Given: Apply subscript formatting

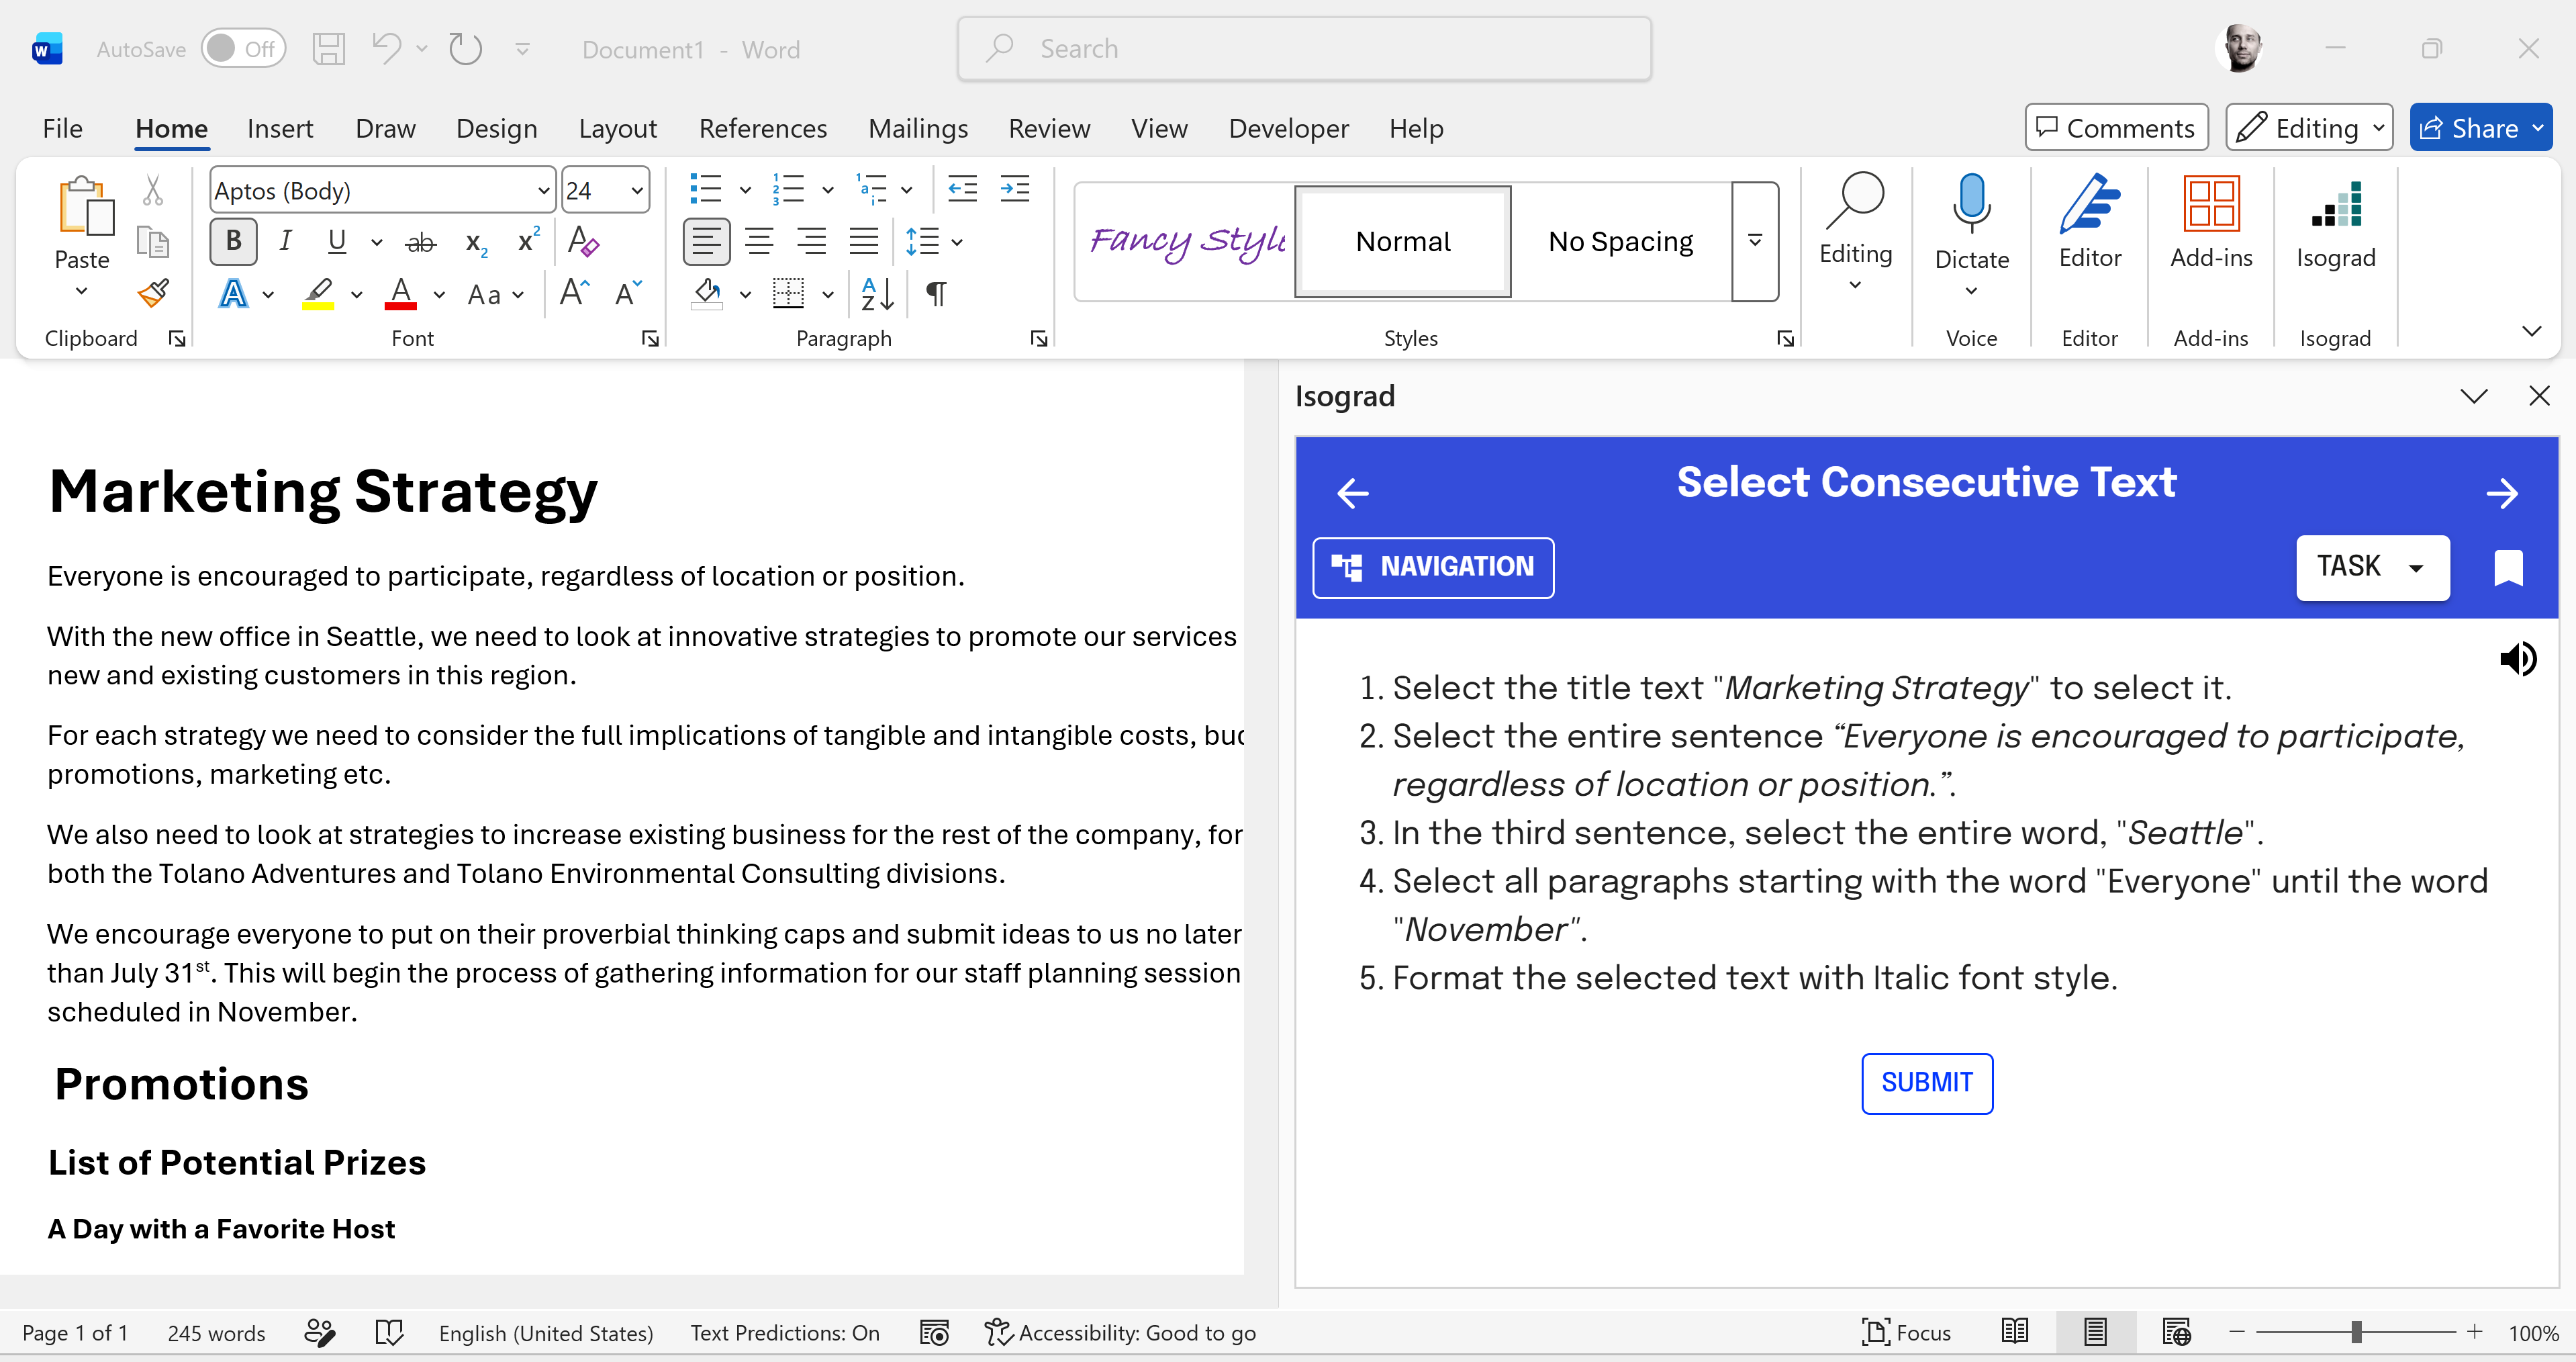Looking at the screenshot, I should 476,243.
